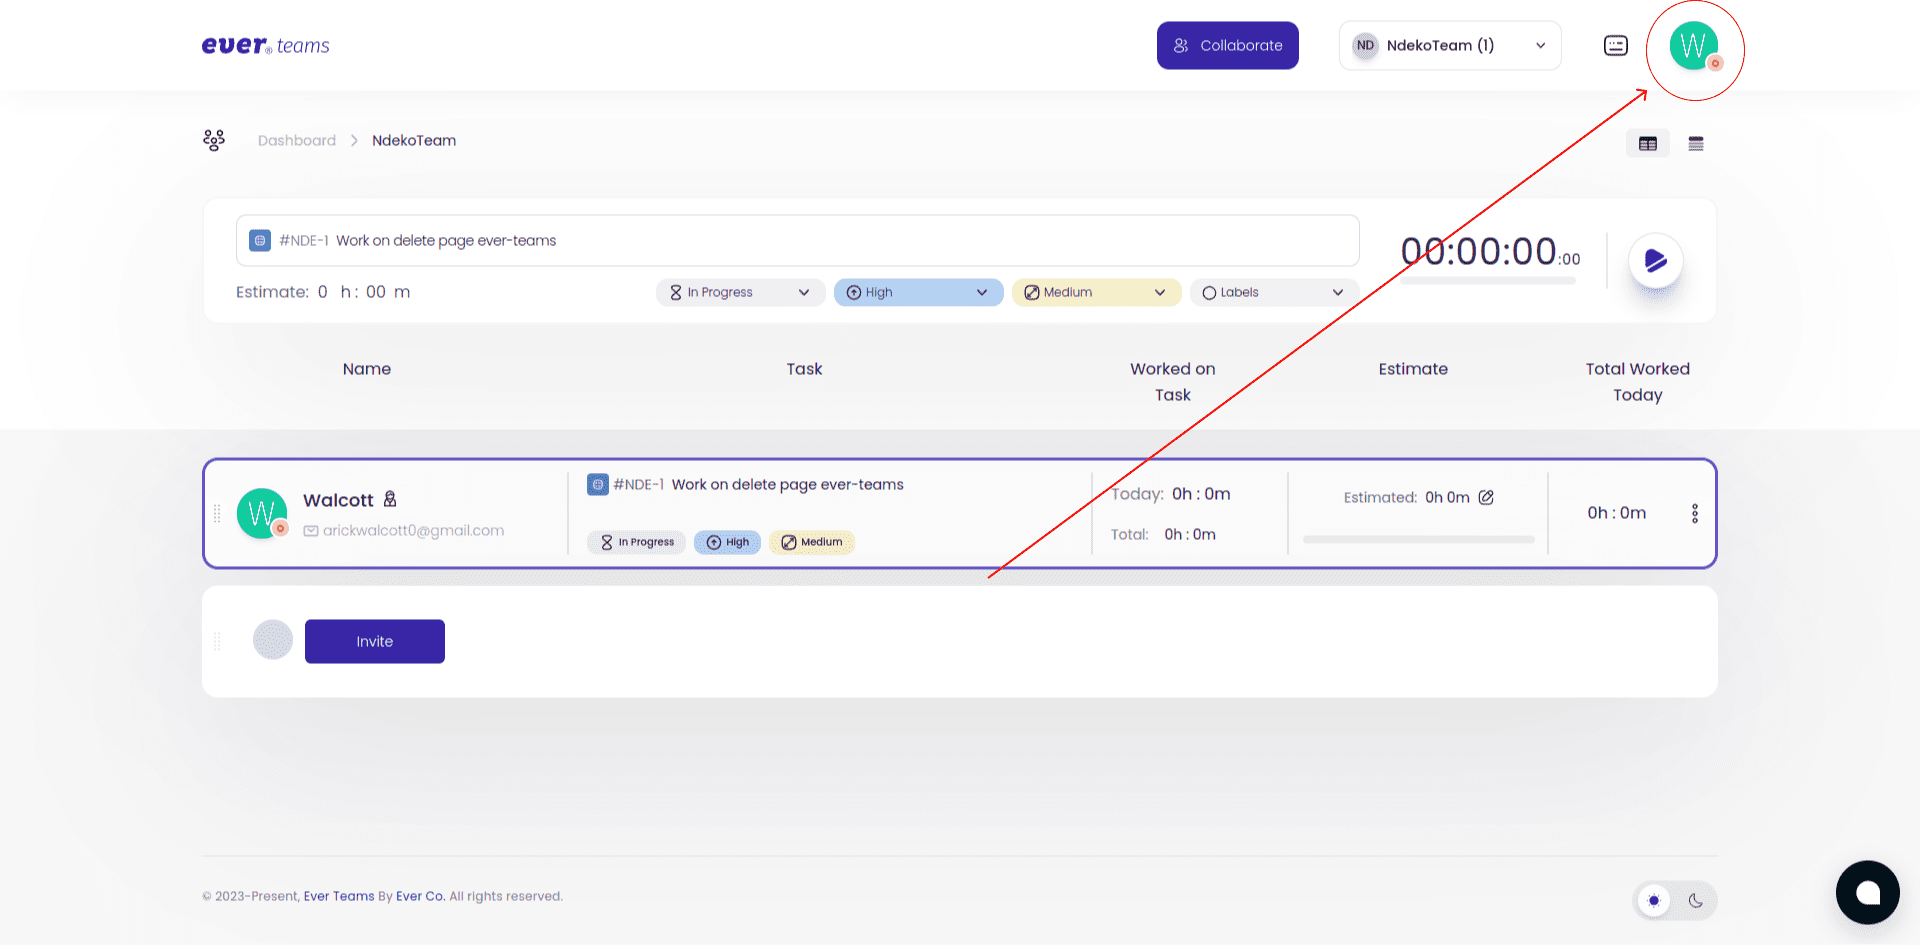This screenshot has height=945, width=1920.
Task: Toggle the In Progress status on Walcott's task
Action: point(636,542)
